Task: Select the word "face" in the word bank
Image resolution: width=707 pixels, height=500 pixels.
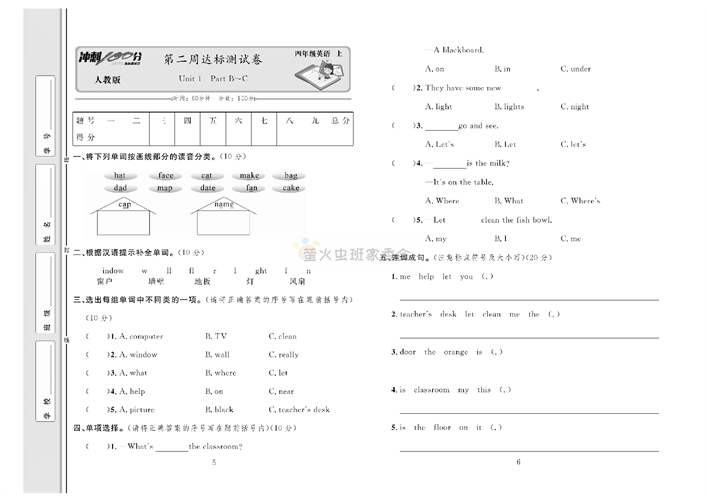Action: point(165,175)
